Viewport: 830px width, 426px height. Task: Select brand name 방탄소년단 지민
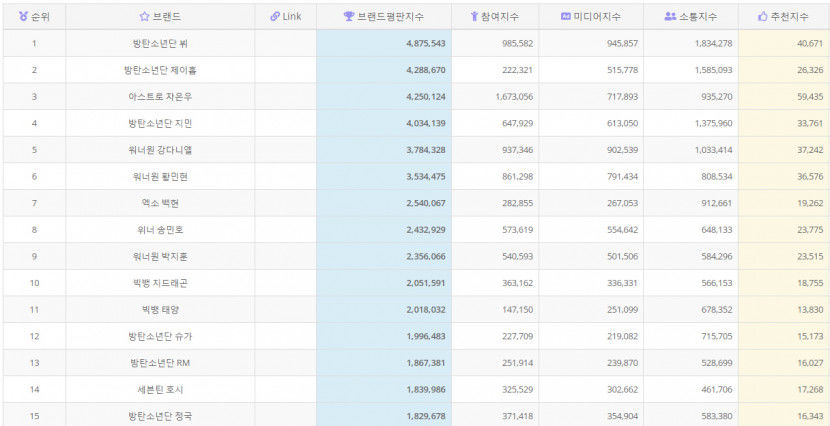(160, 123)
